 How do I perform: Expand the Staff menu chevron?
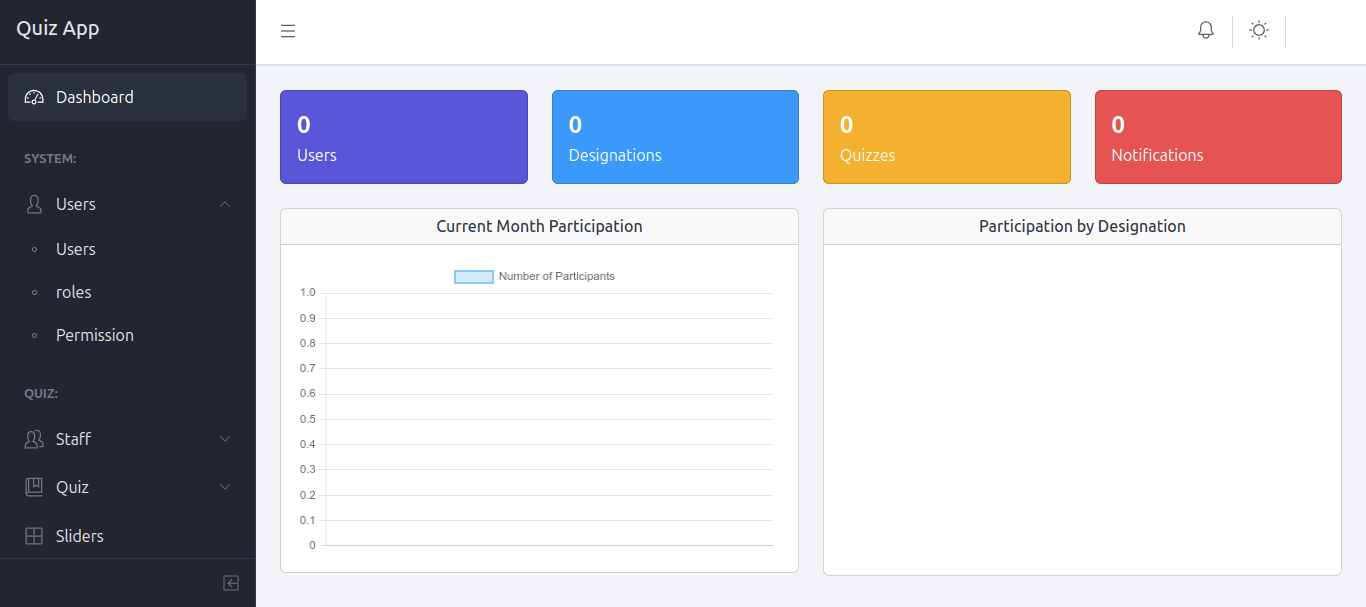click(225, 439)
